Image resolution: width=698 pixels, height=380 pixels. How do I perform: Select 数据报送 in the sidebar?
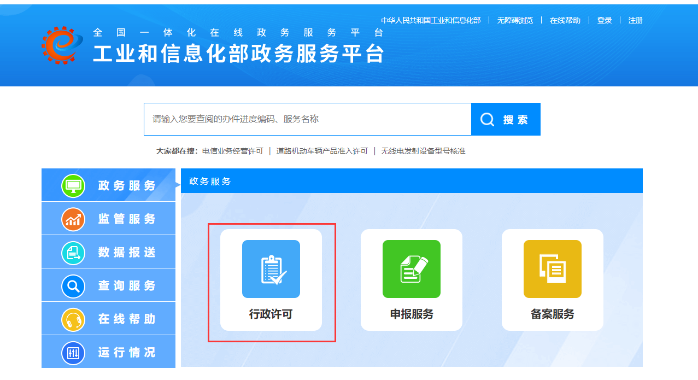[x=109, y=252]
